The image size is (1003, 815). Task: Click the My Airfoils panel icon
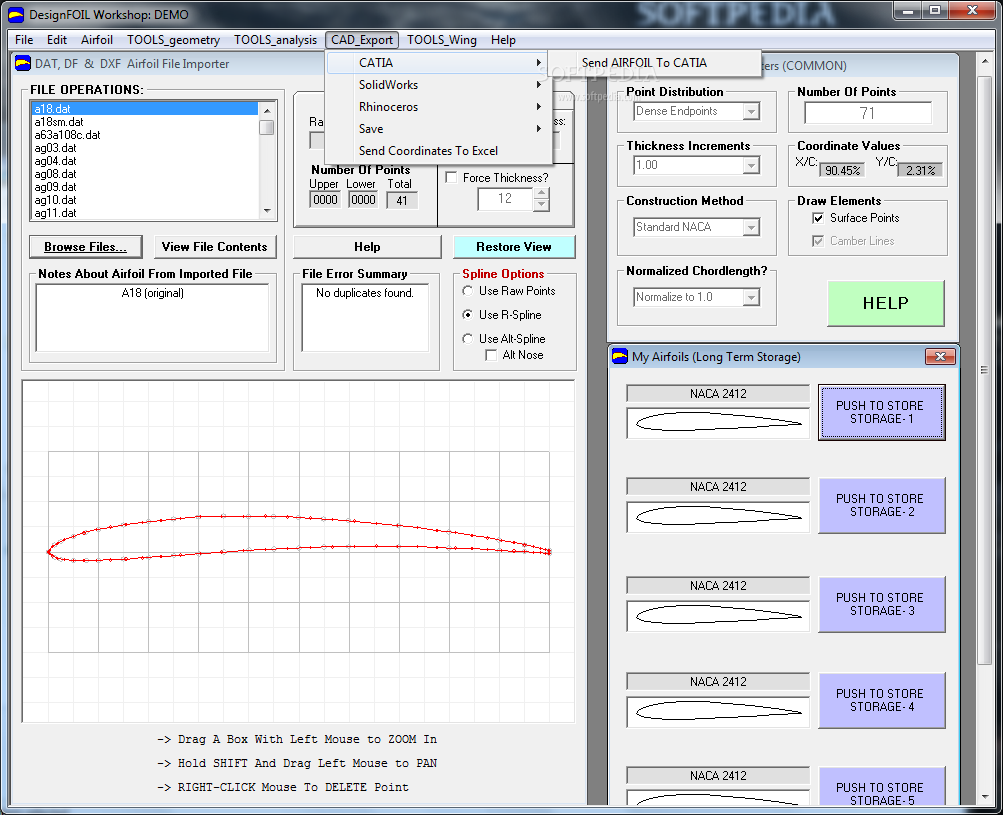[x=620, y=356]
